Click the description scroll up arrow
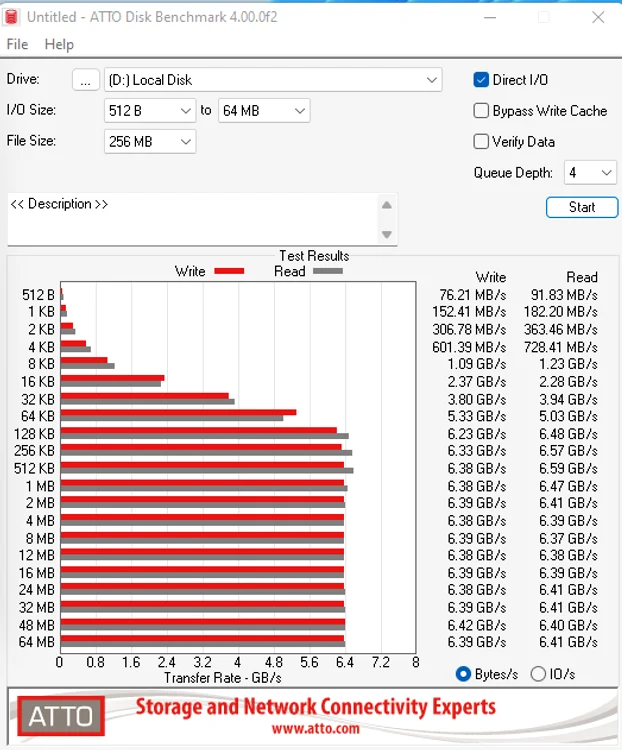The height and width of the screenshot is (750, 622). pos(387,205)
